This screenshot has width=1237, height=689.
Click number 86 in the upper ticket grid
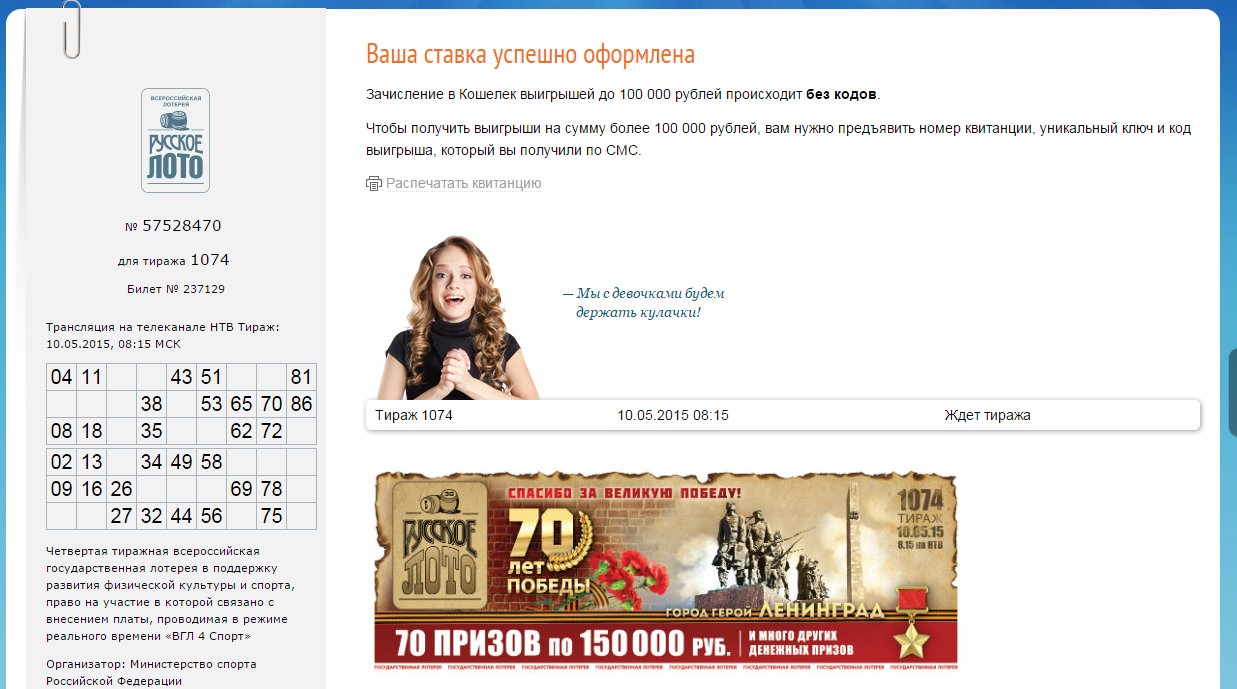pos(301,405)
